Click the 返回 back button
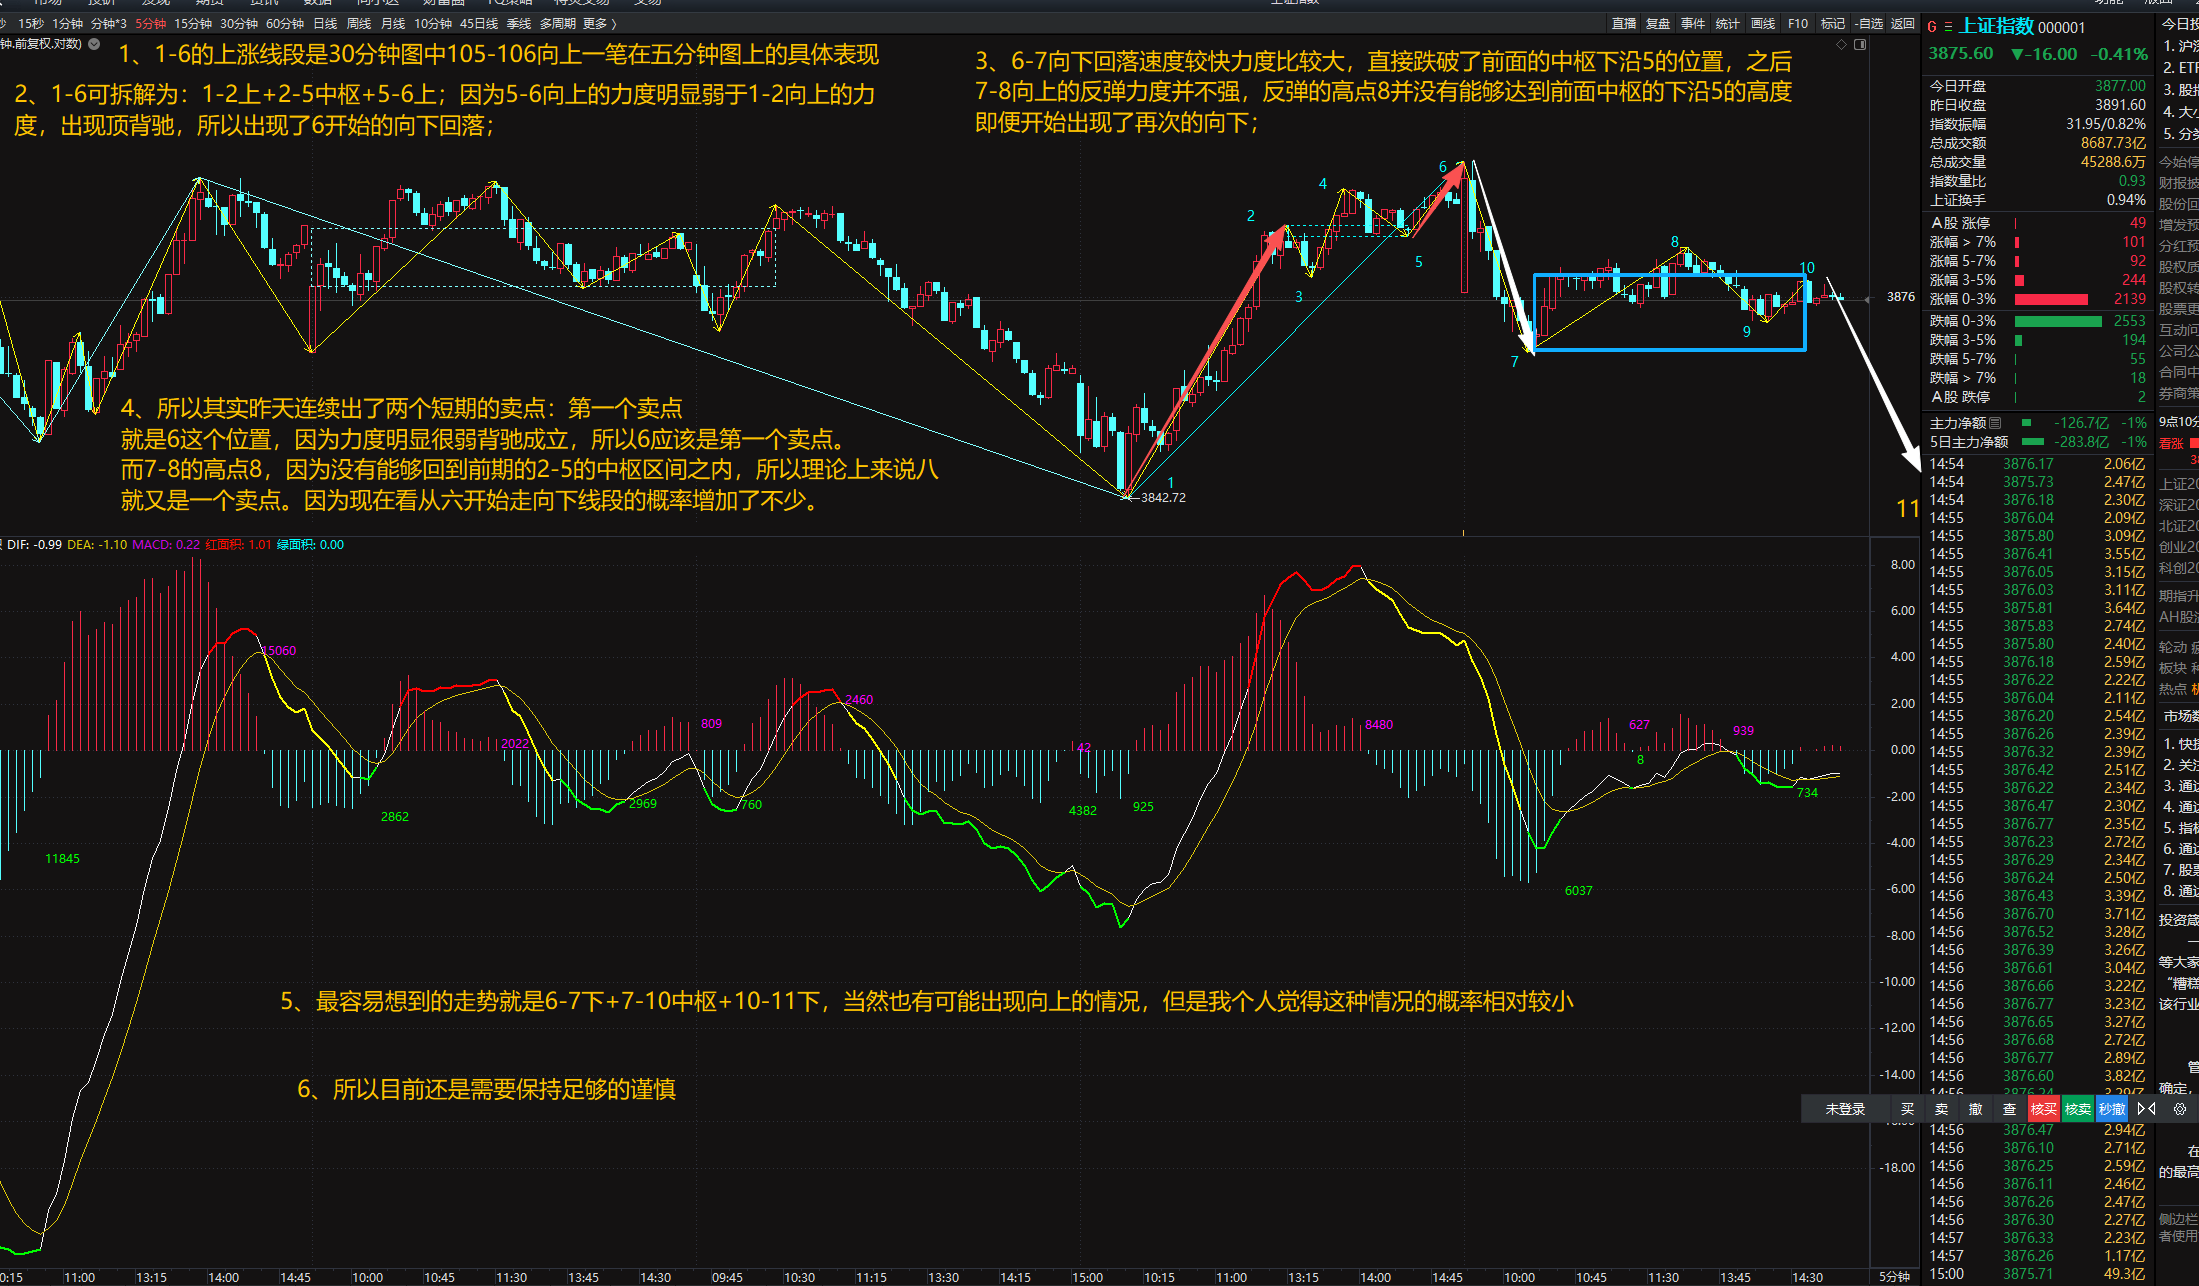The height and width of the screenshot is (1286, 2199). 1903,23
